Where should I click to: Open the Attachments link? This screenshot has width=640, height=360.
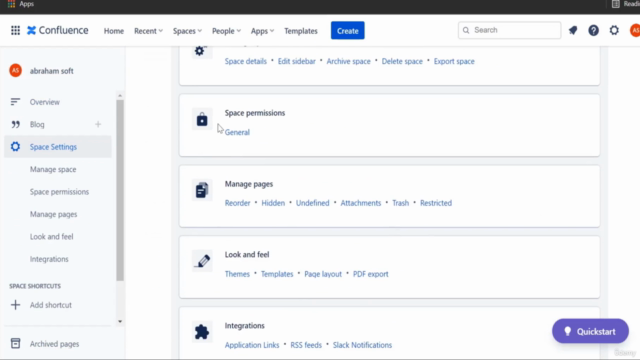pyautogui.click(x=360, y=203)
